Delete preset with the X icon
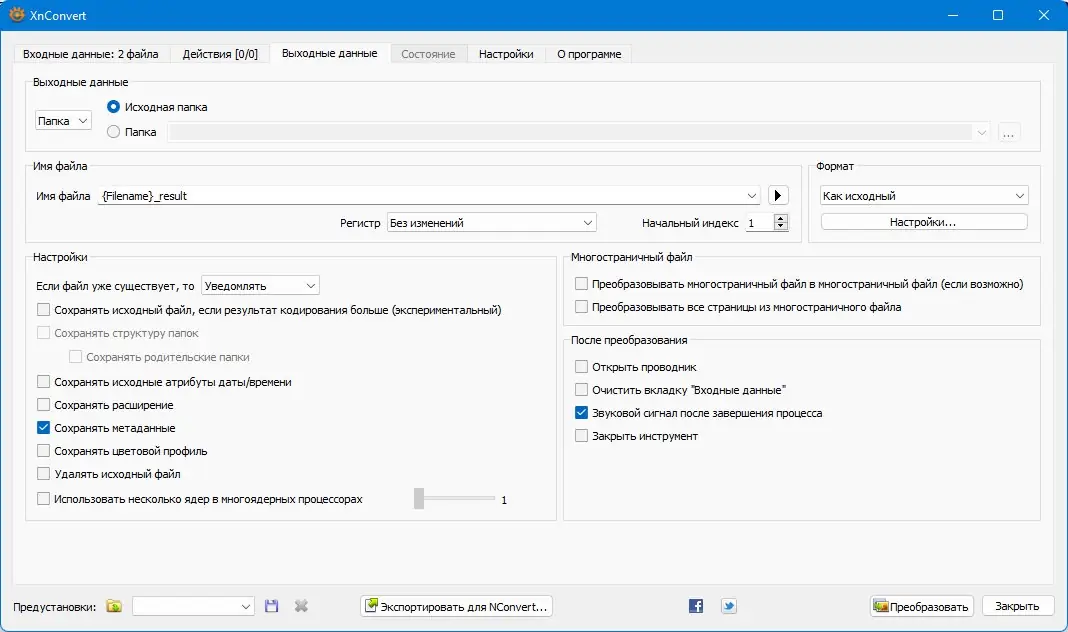 click(x=301, y=606)
